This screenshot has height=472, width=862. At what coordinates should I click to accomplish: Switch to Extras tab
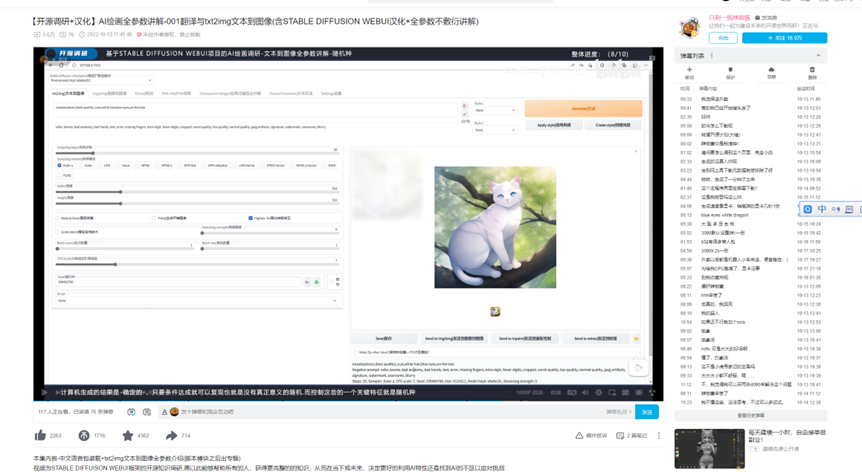(144, 93)
